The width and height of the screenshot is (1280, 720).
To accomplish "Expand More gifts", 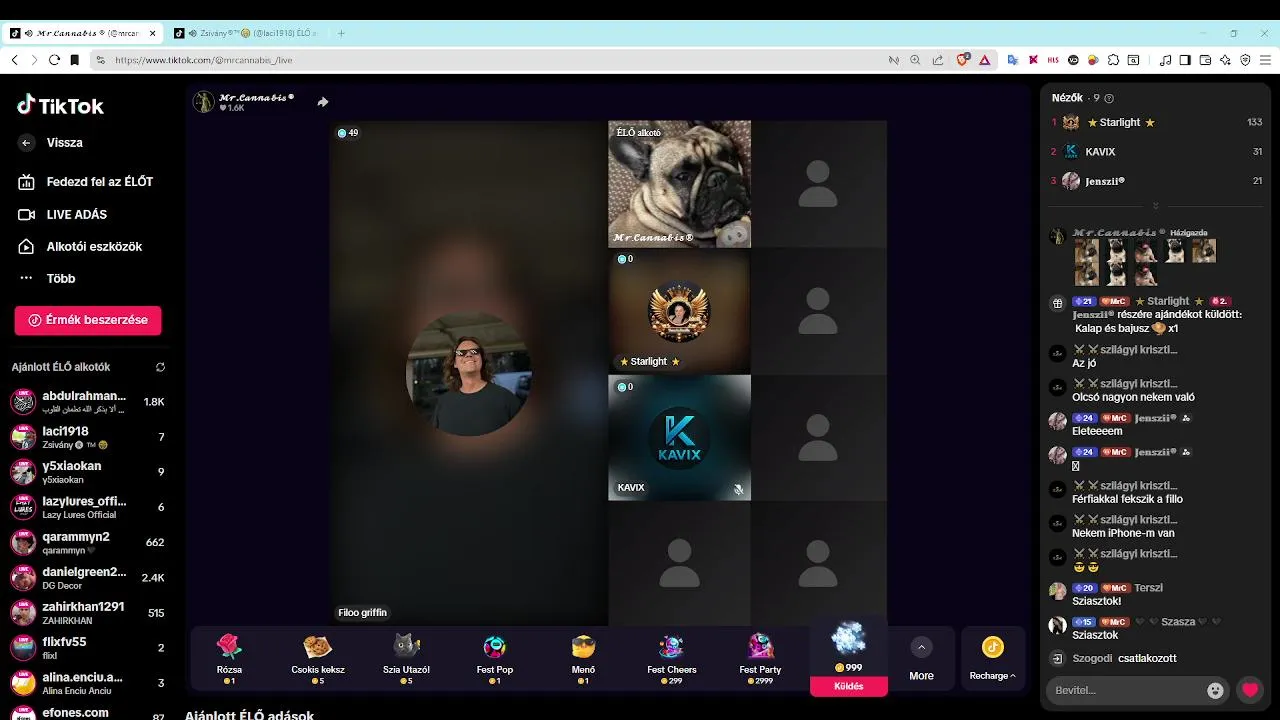I will click(921, 659).
